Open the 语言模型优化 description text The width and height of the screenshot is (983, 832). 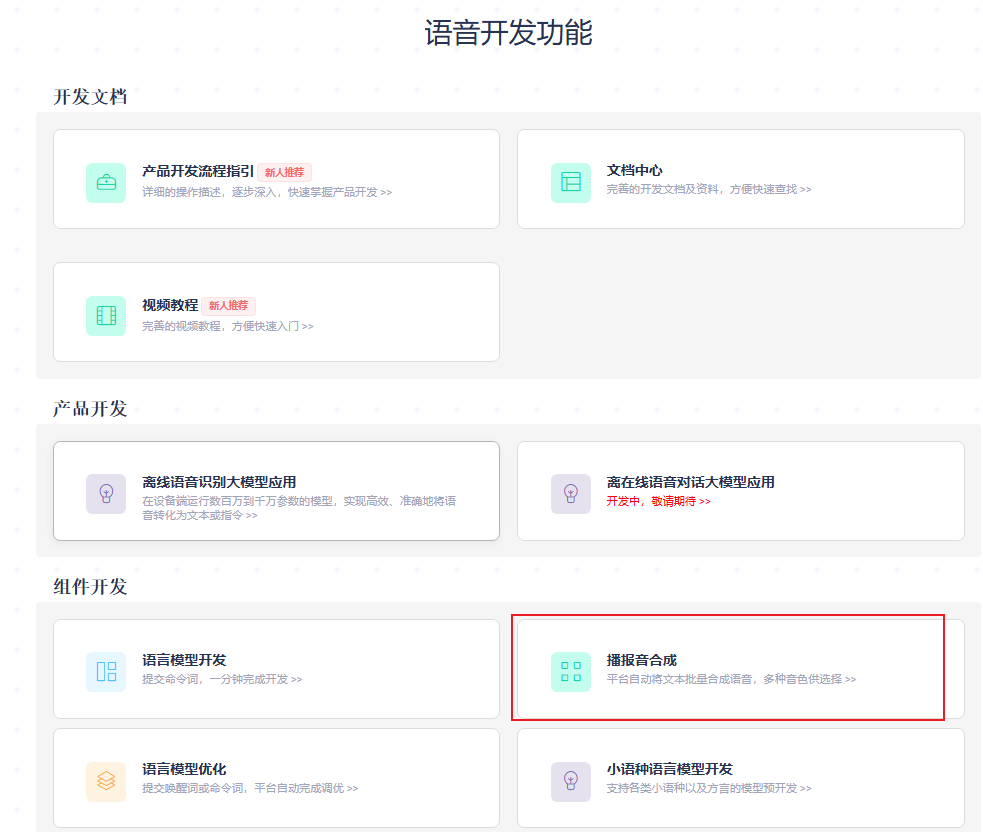[x=249, y=788]
